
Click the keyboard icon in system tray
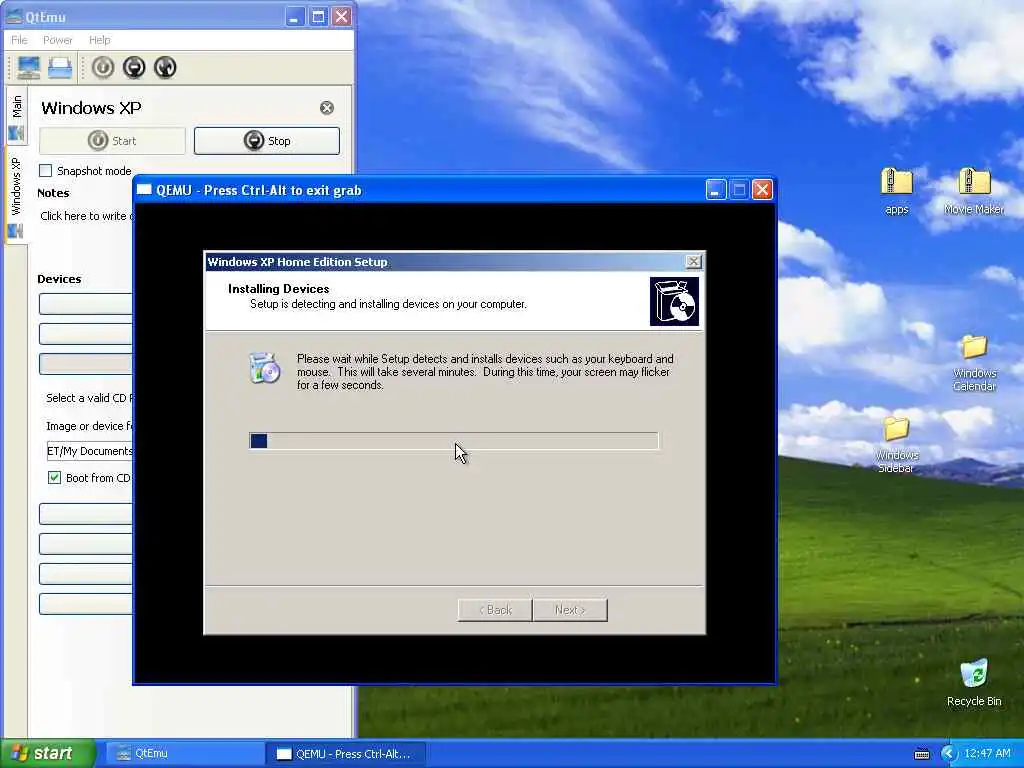click(921, 754)
